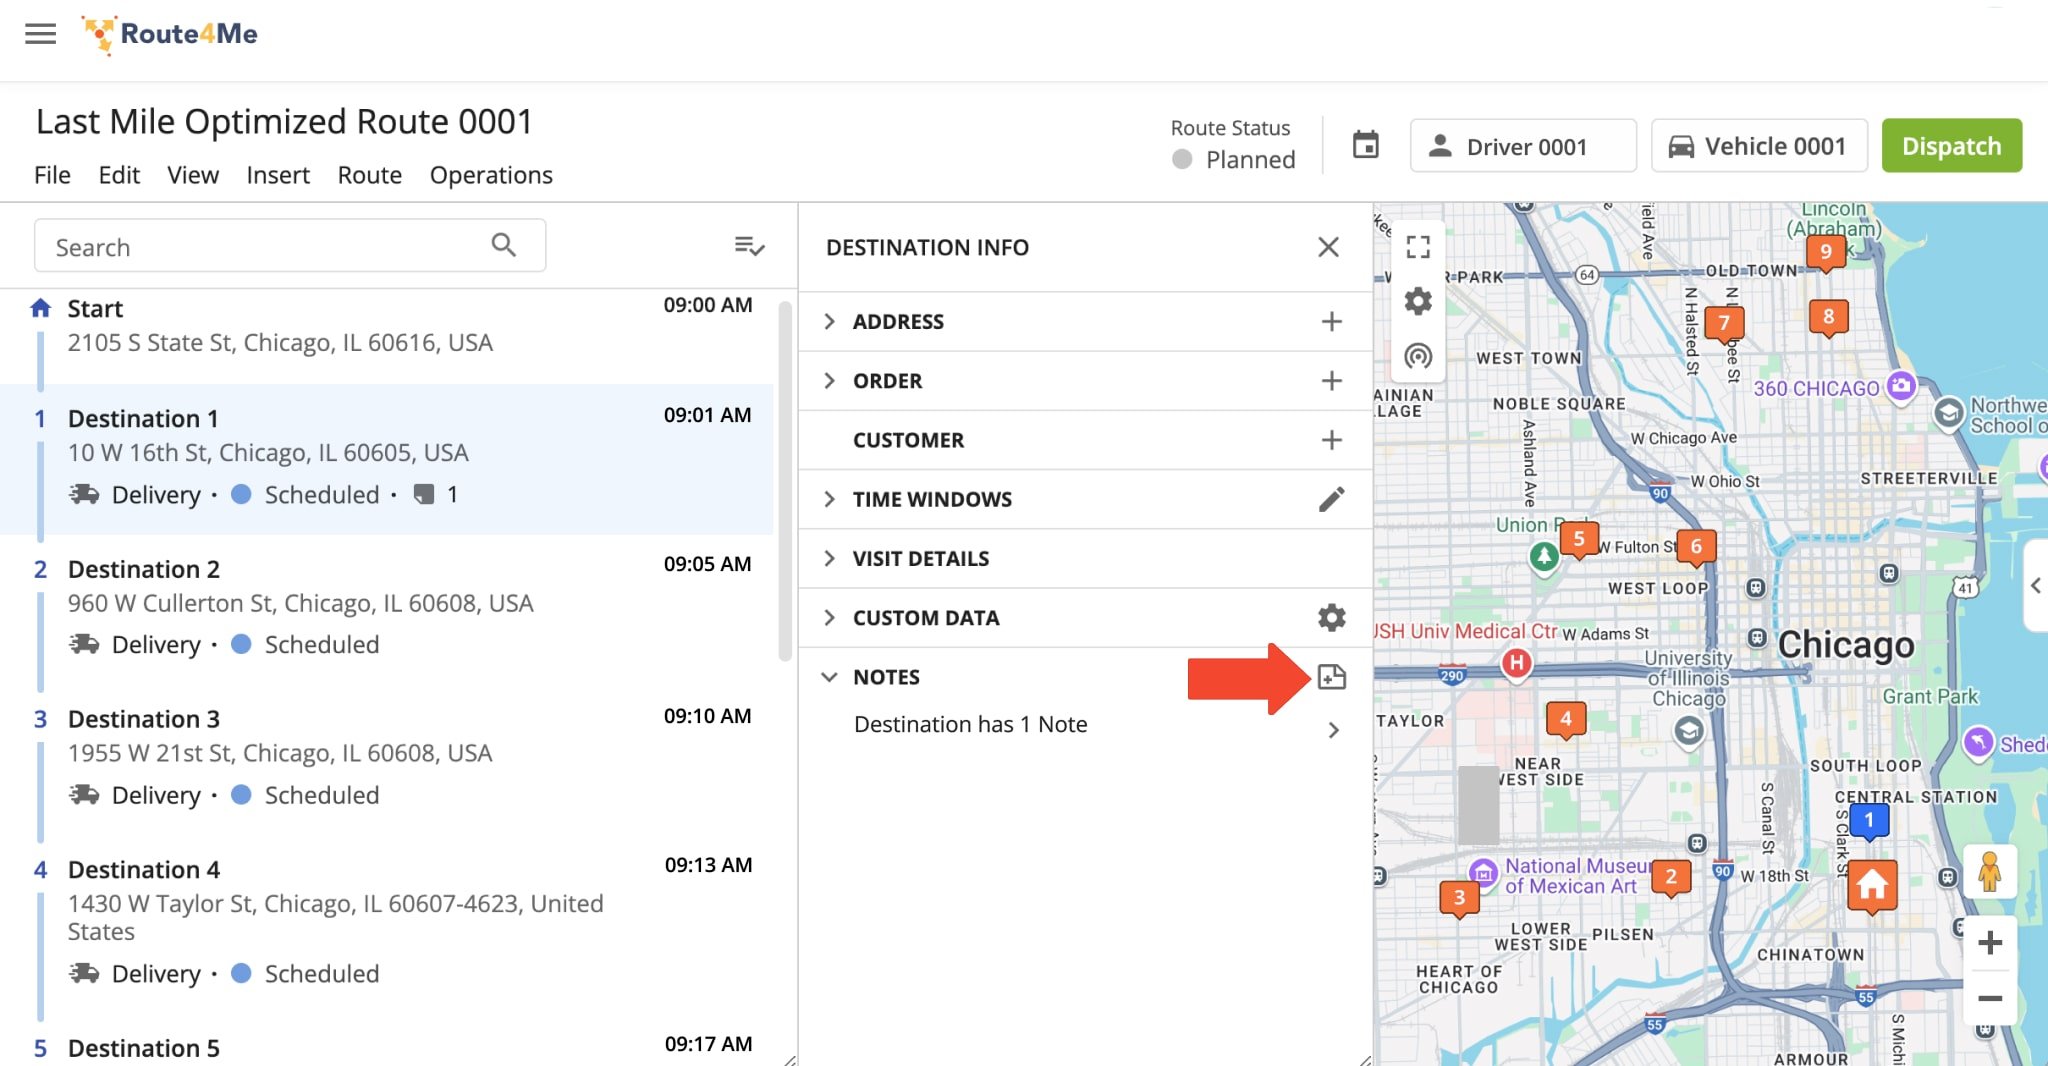Select orange map marker 9
Viewport: 2048px width, 1066px height.
point(1826,253)
